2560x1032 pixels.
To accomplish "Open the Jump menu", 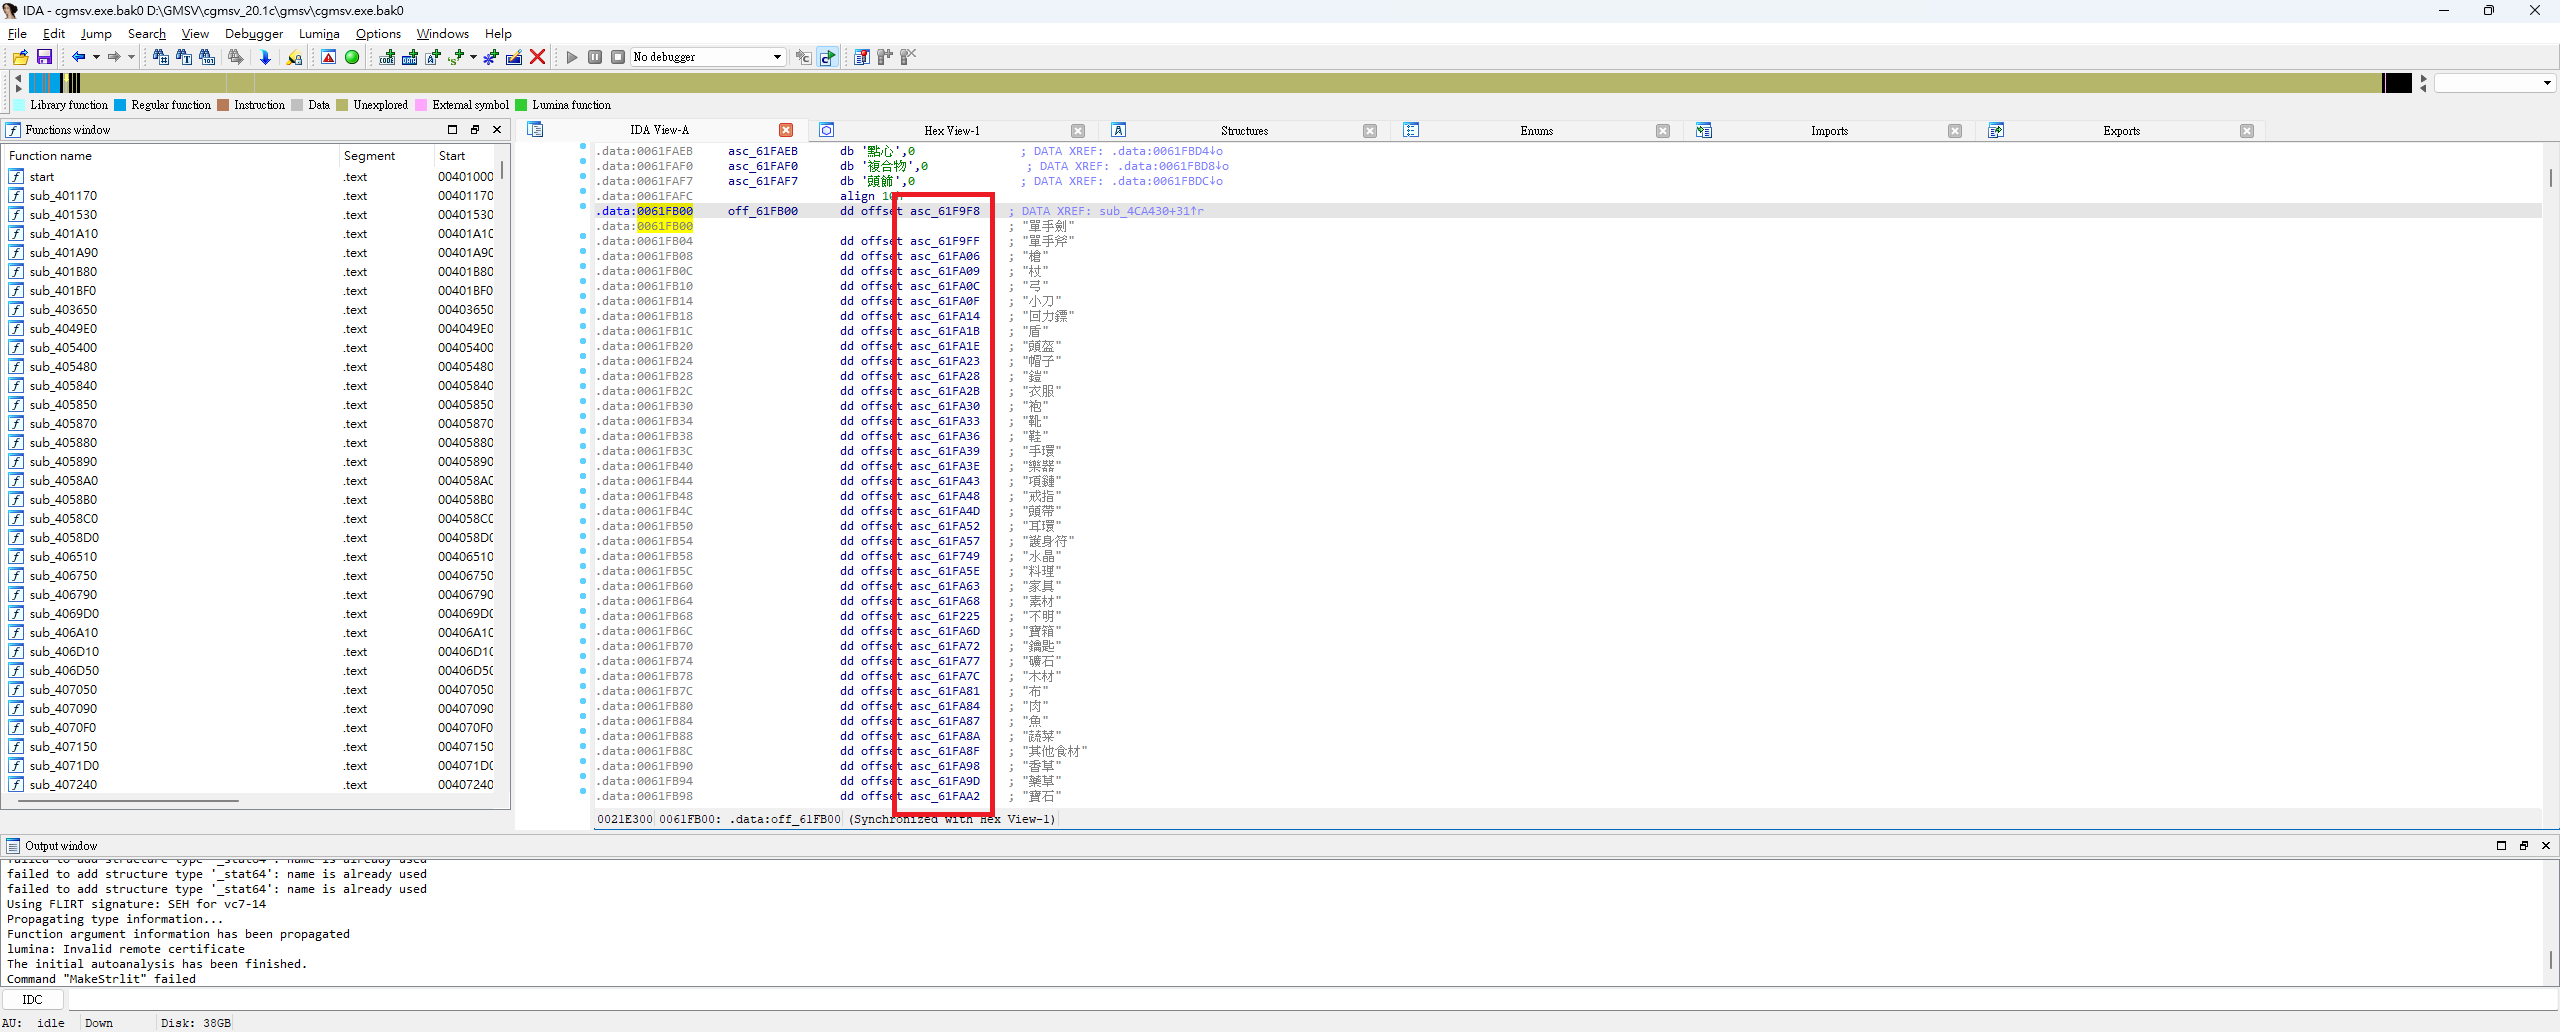I will pos(96,34).
